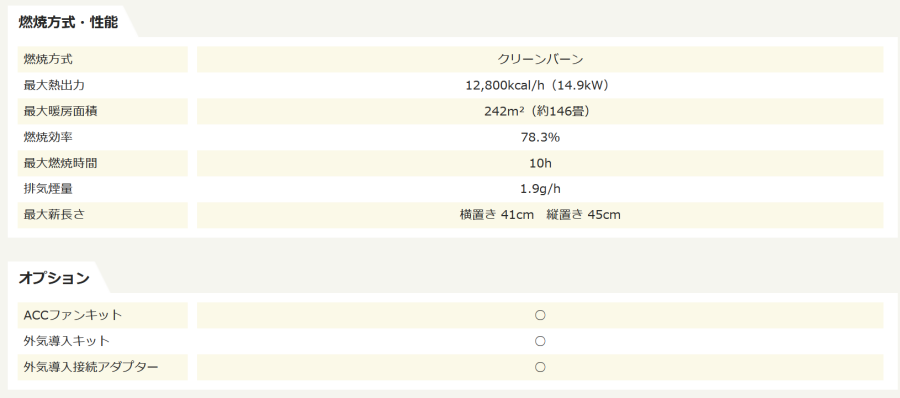Click the 最大燃焼時間 row label
The image size is (900, 398).
[x=103, y=163]
